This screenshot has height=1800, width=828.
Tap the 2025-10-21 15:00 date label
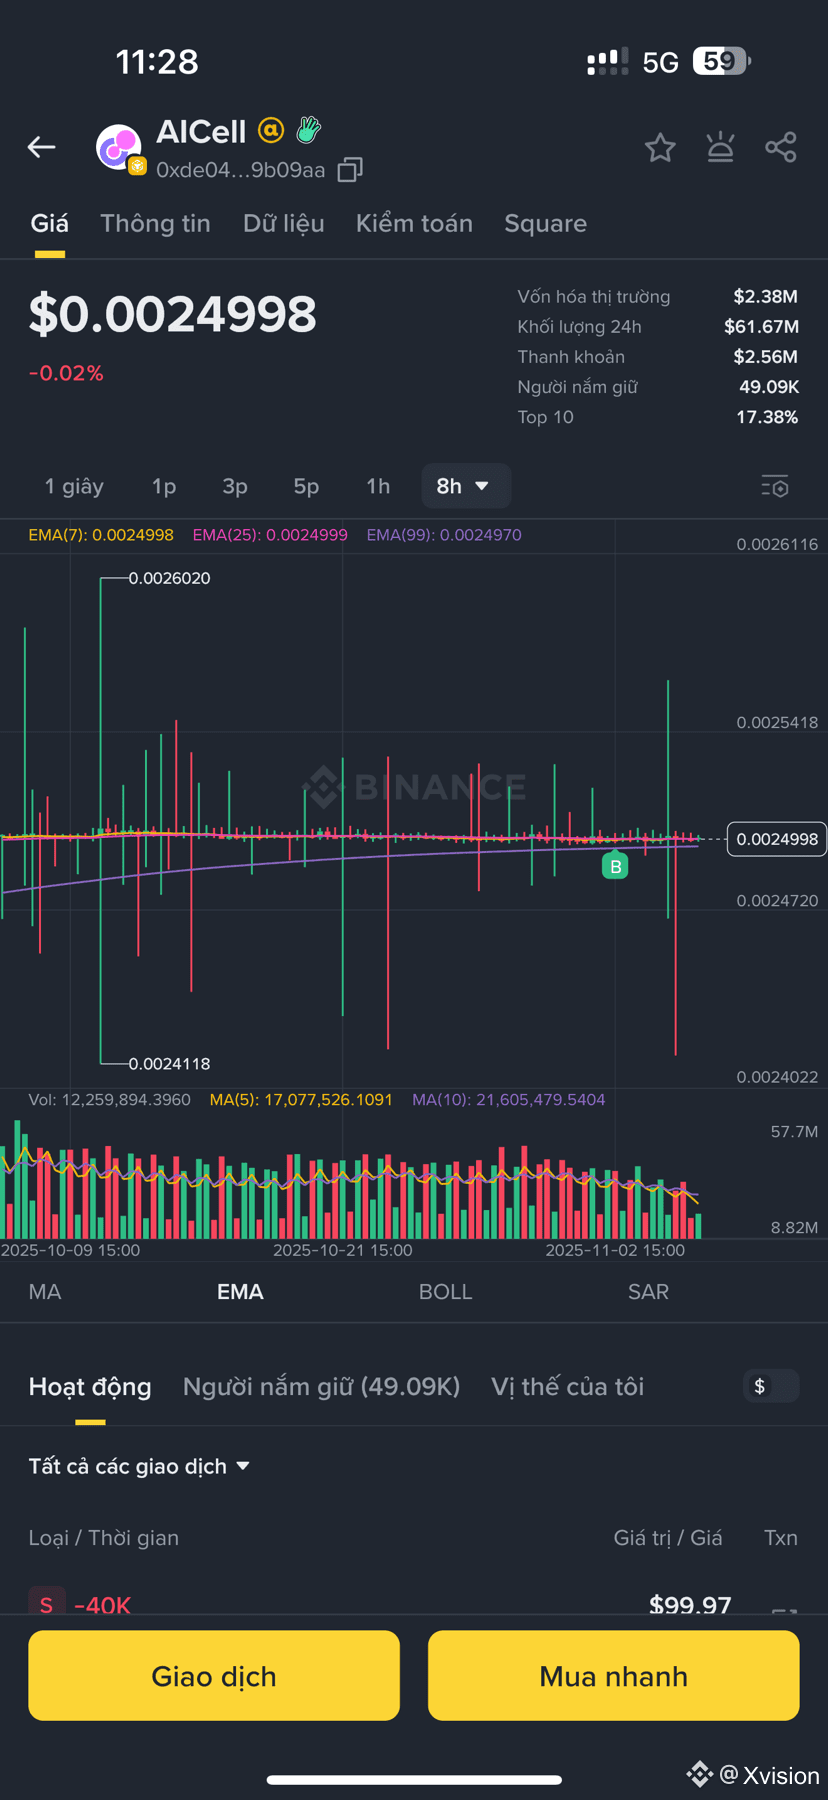pos(343,1250)
